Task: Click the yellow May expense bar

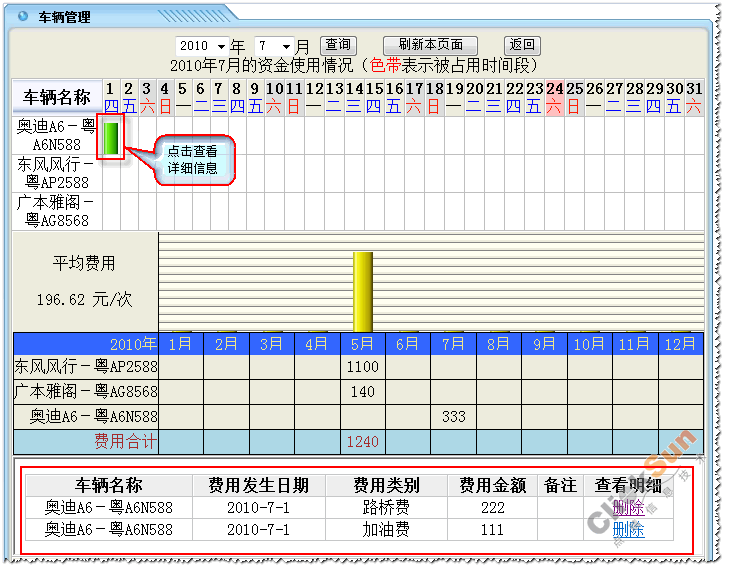Action: pyautogui.click(x=363, y=292)
